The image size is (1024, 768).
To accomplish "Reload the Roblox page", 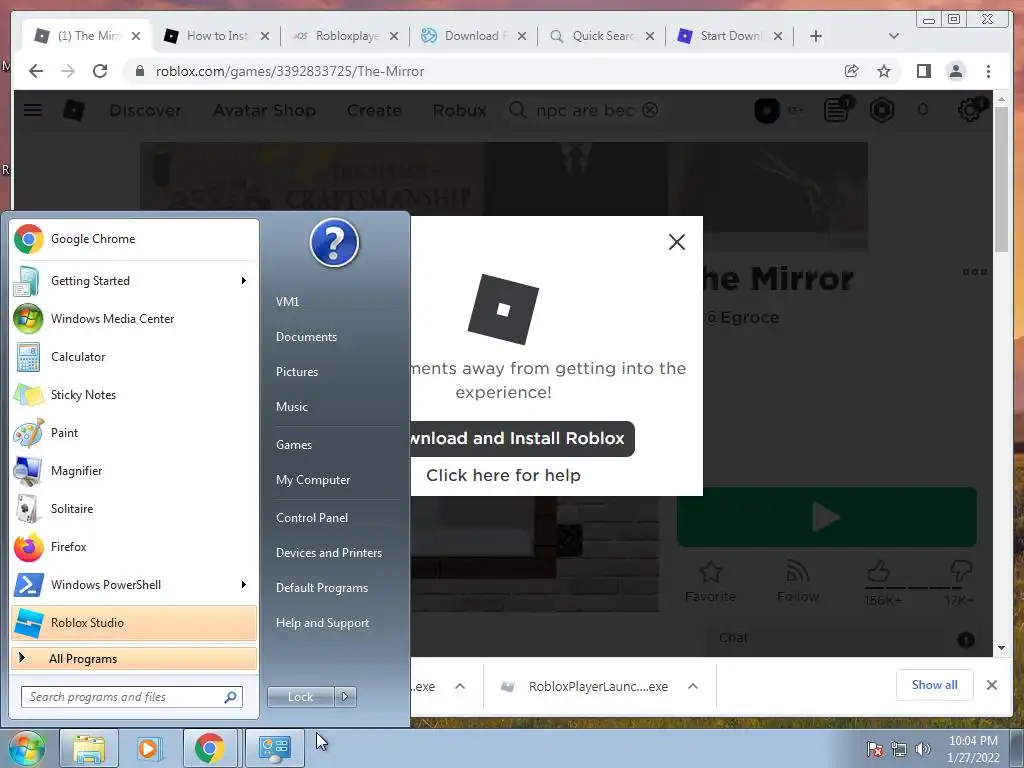I will tap(100, 71).
